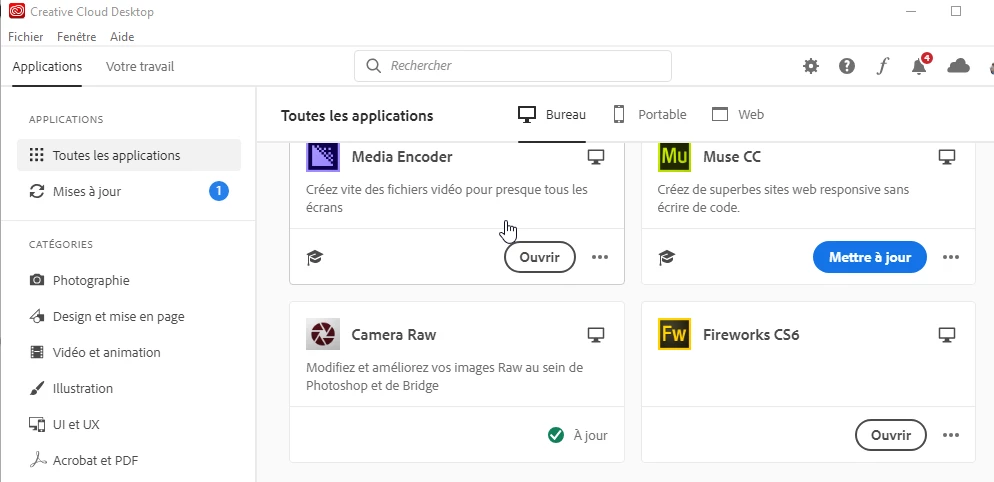Image resolution: width=994 pixels, height=482 pixels.
Task: Click the Muse CC app icon
Action: point(674,157)
